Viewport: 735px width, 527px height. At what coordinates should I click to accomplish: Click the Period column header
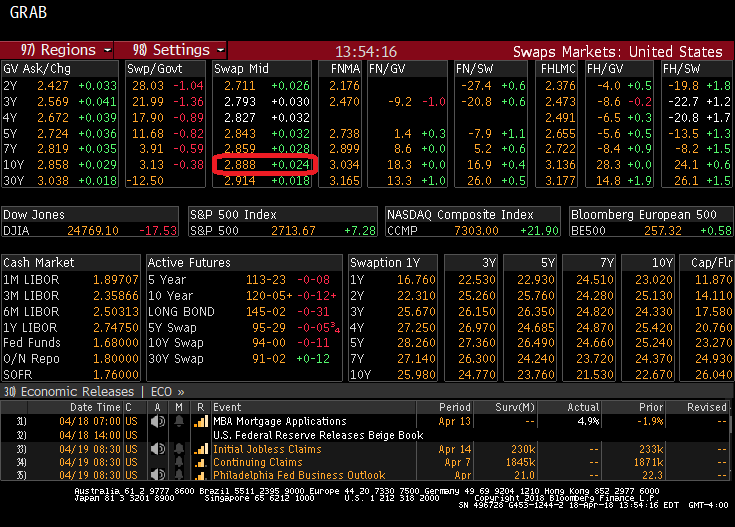pyautogui.click(x=455, y=407)
